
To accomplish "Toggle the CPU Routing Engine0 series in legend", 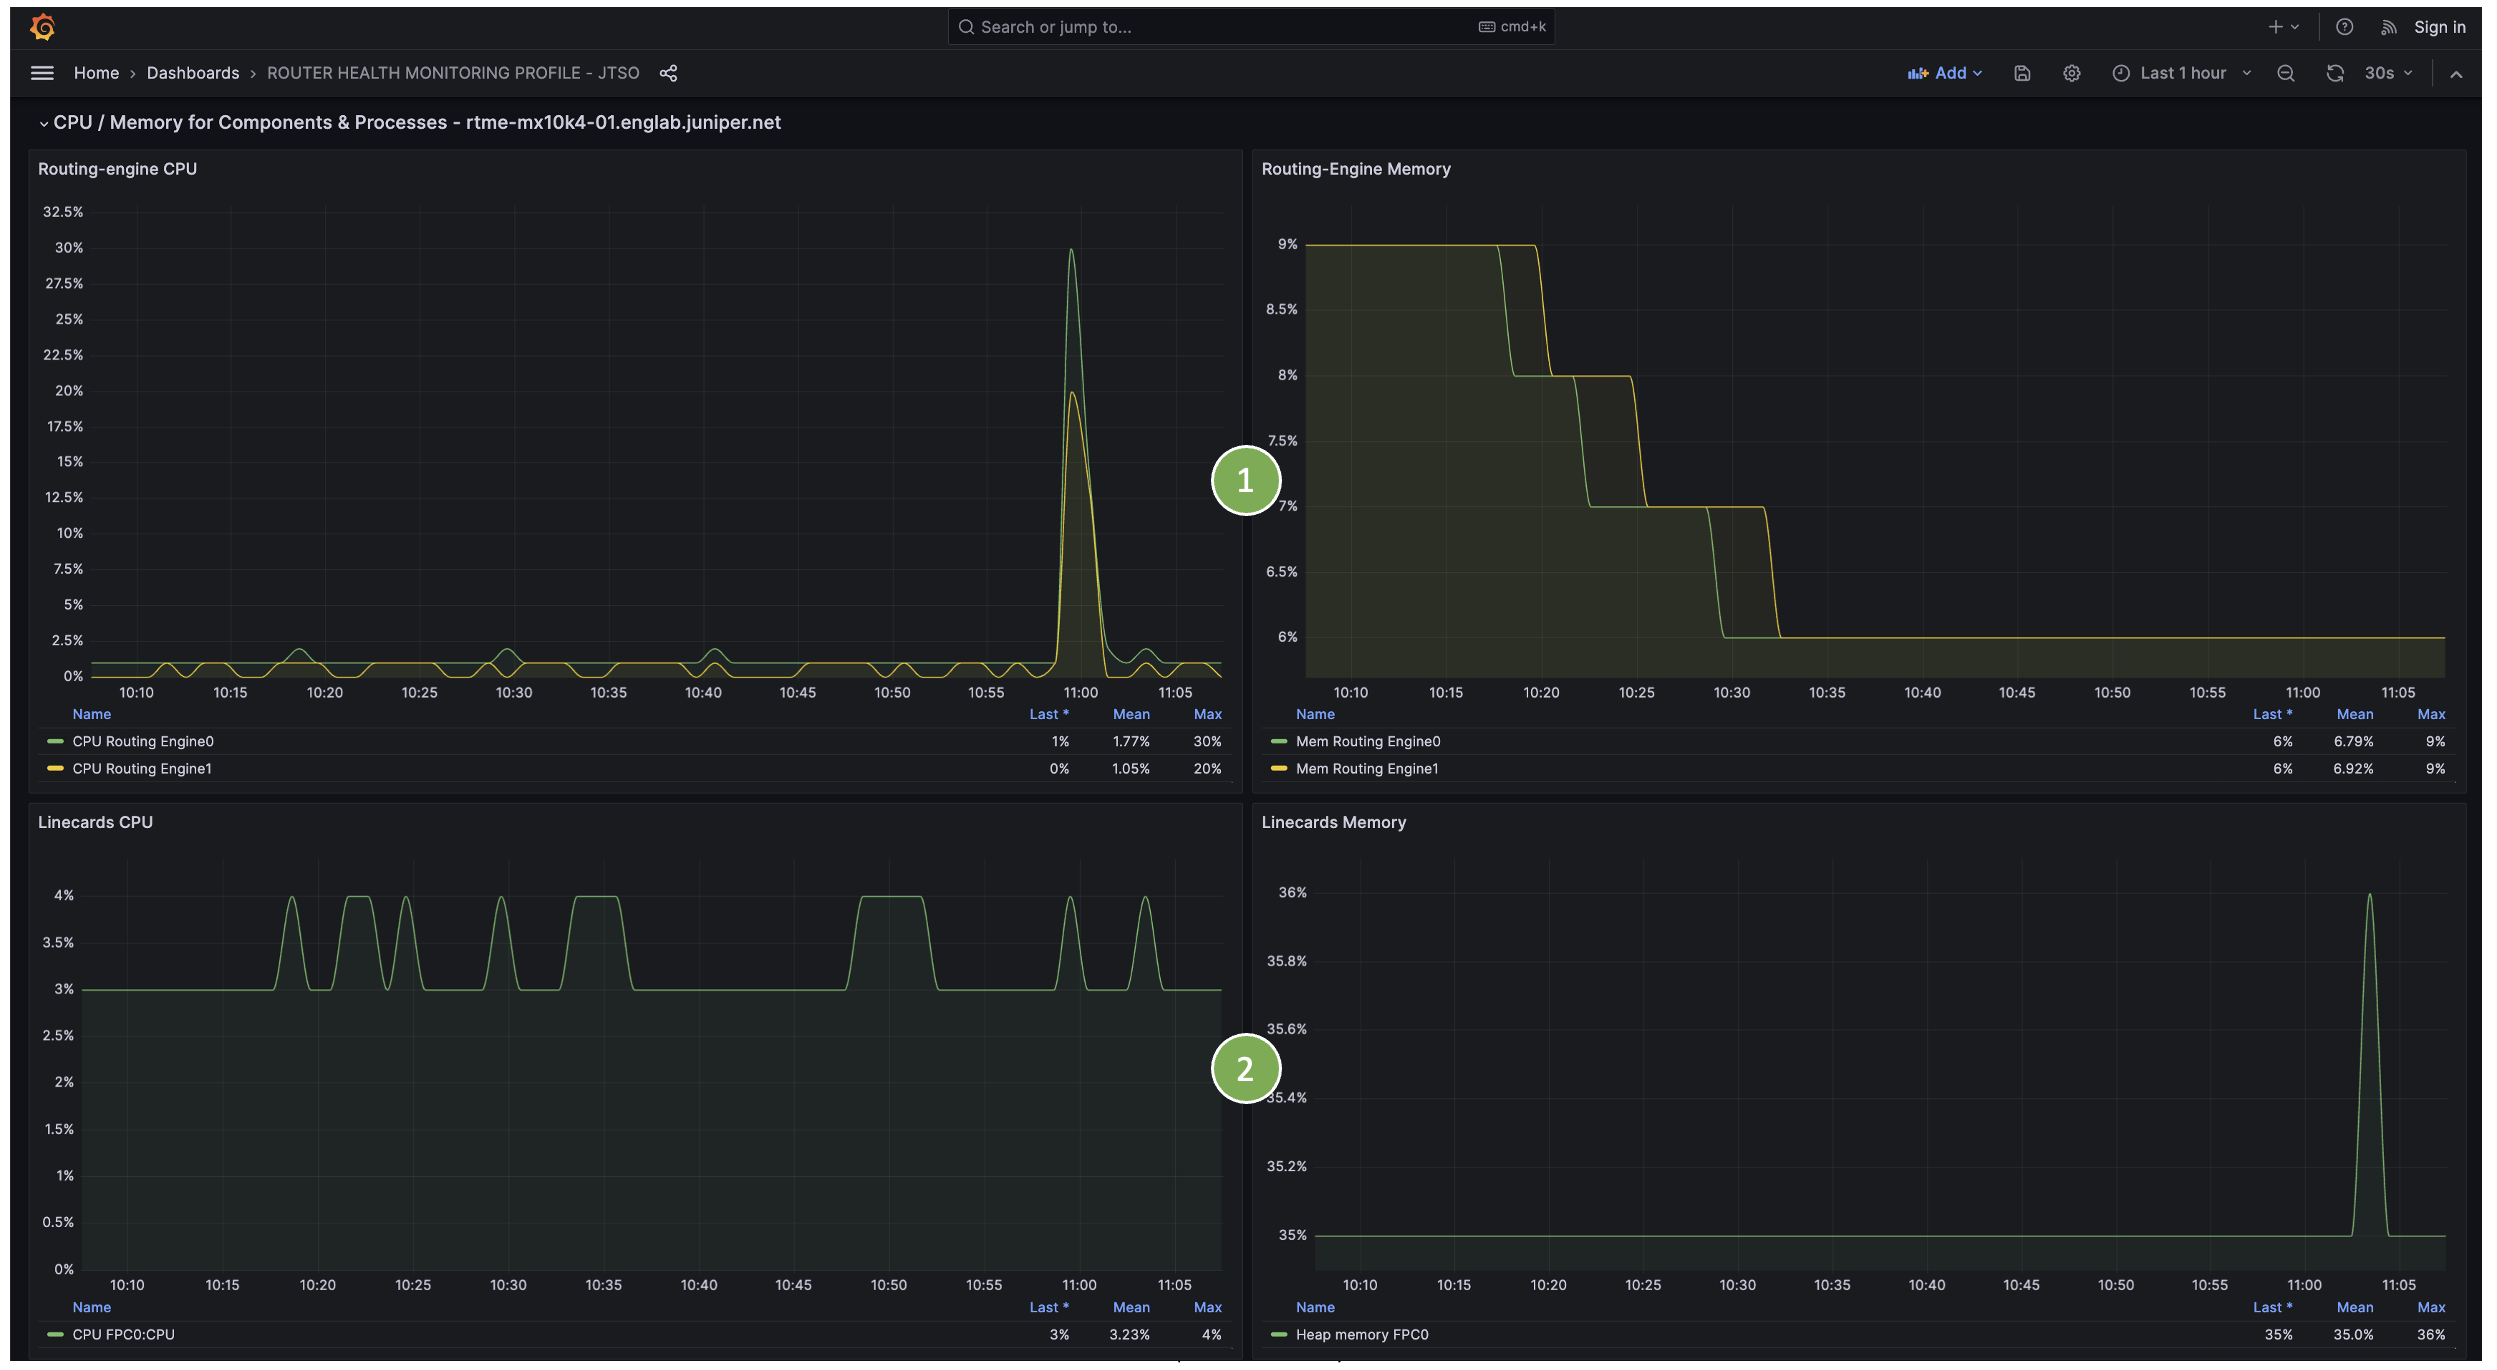I will pos(143,741).
